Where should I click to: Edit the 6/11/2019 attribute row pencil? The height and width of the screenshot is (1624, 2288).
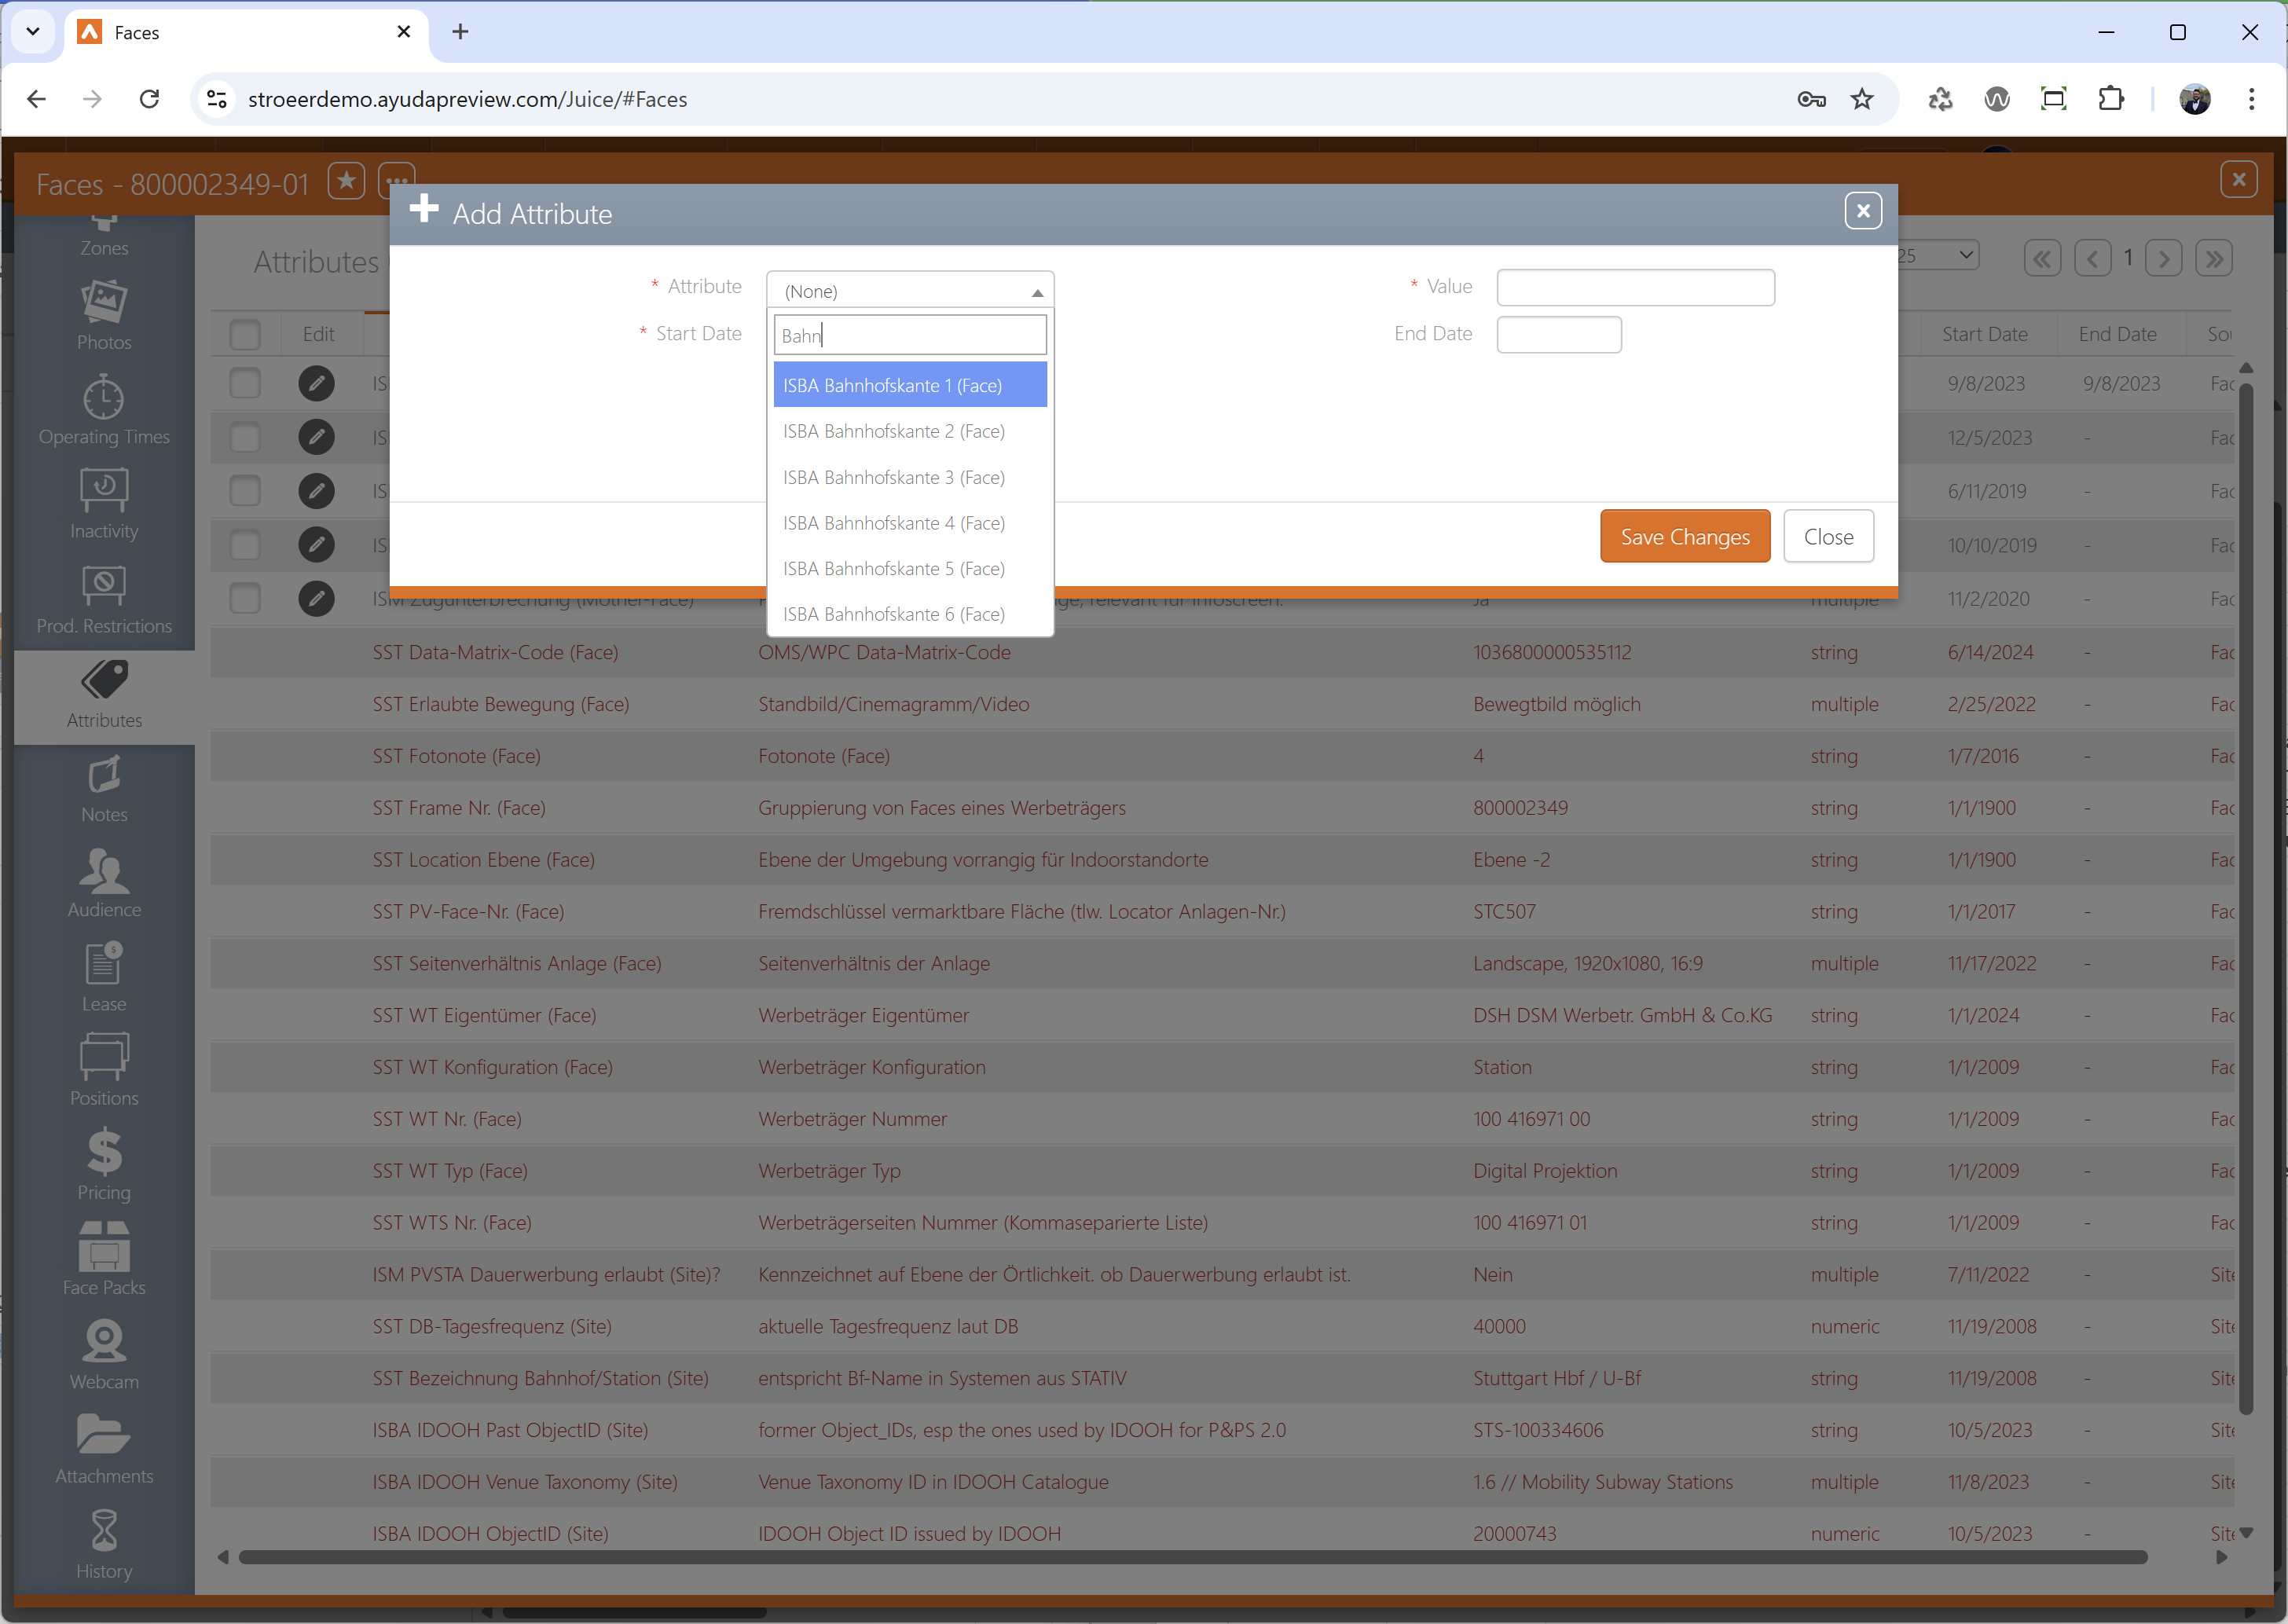click(x=316, y=491)
